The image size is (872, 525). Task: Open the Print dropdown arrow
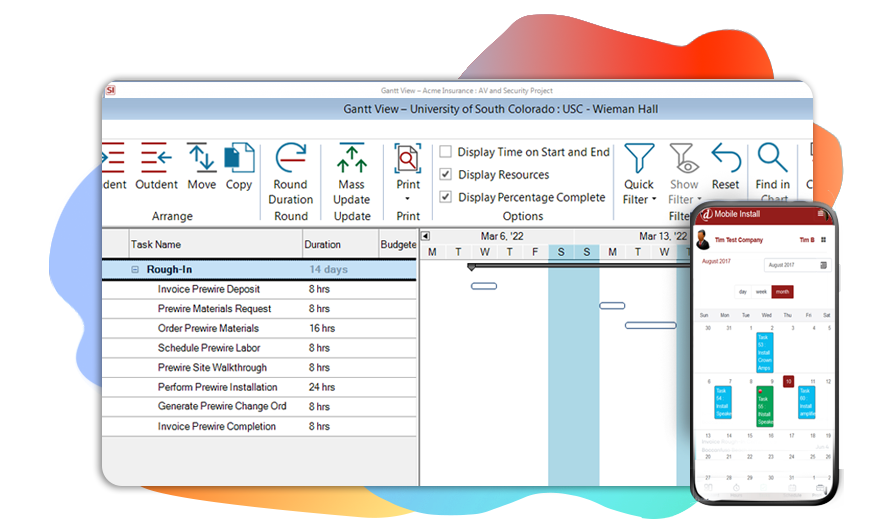tap(408, 199)
